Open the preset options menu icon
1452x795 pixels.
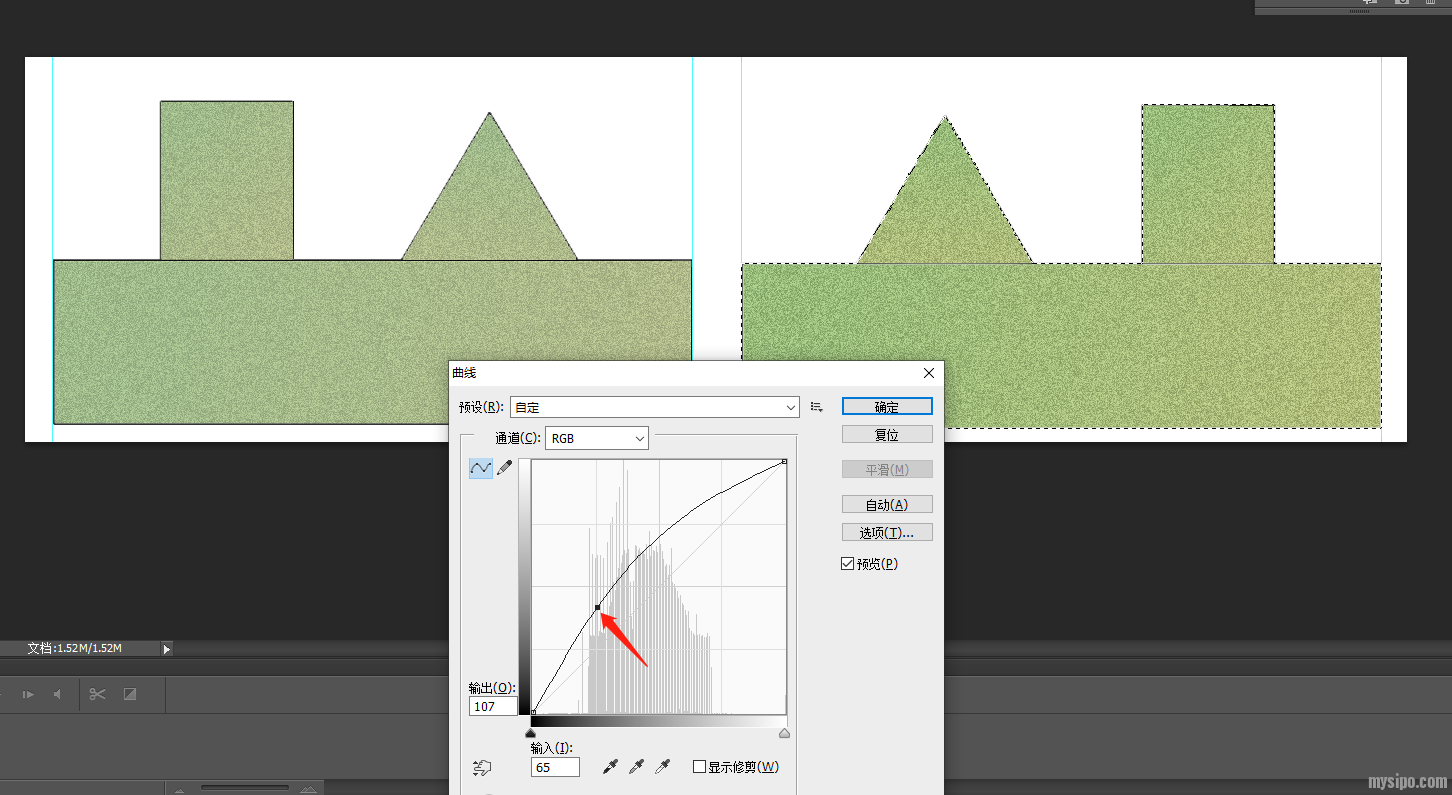817,407
